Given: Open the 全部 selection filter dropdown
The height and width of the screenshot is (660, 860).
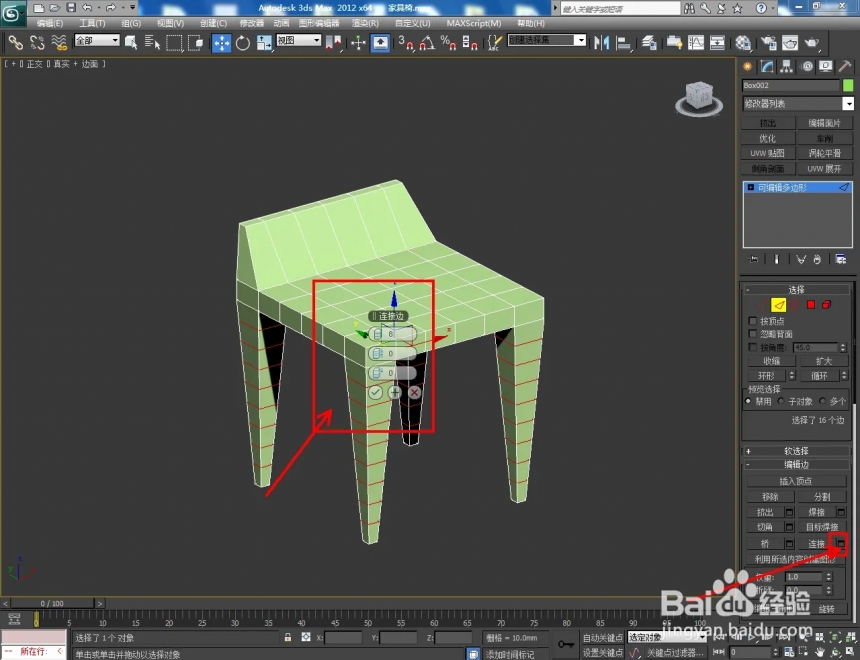Looking at the screenshot, I should click(x=97, y=40).
